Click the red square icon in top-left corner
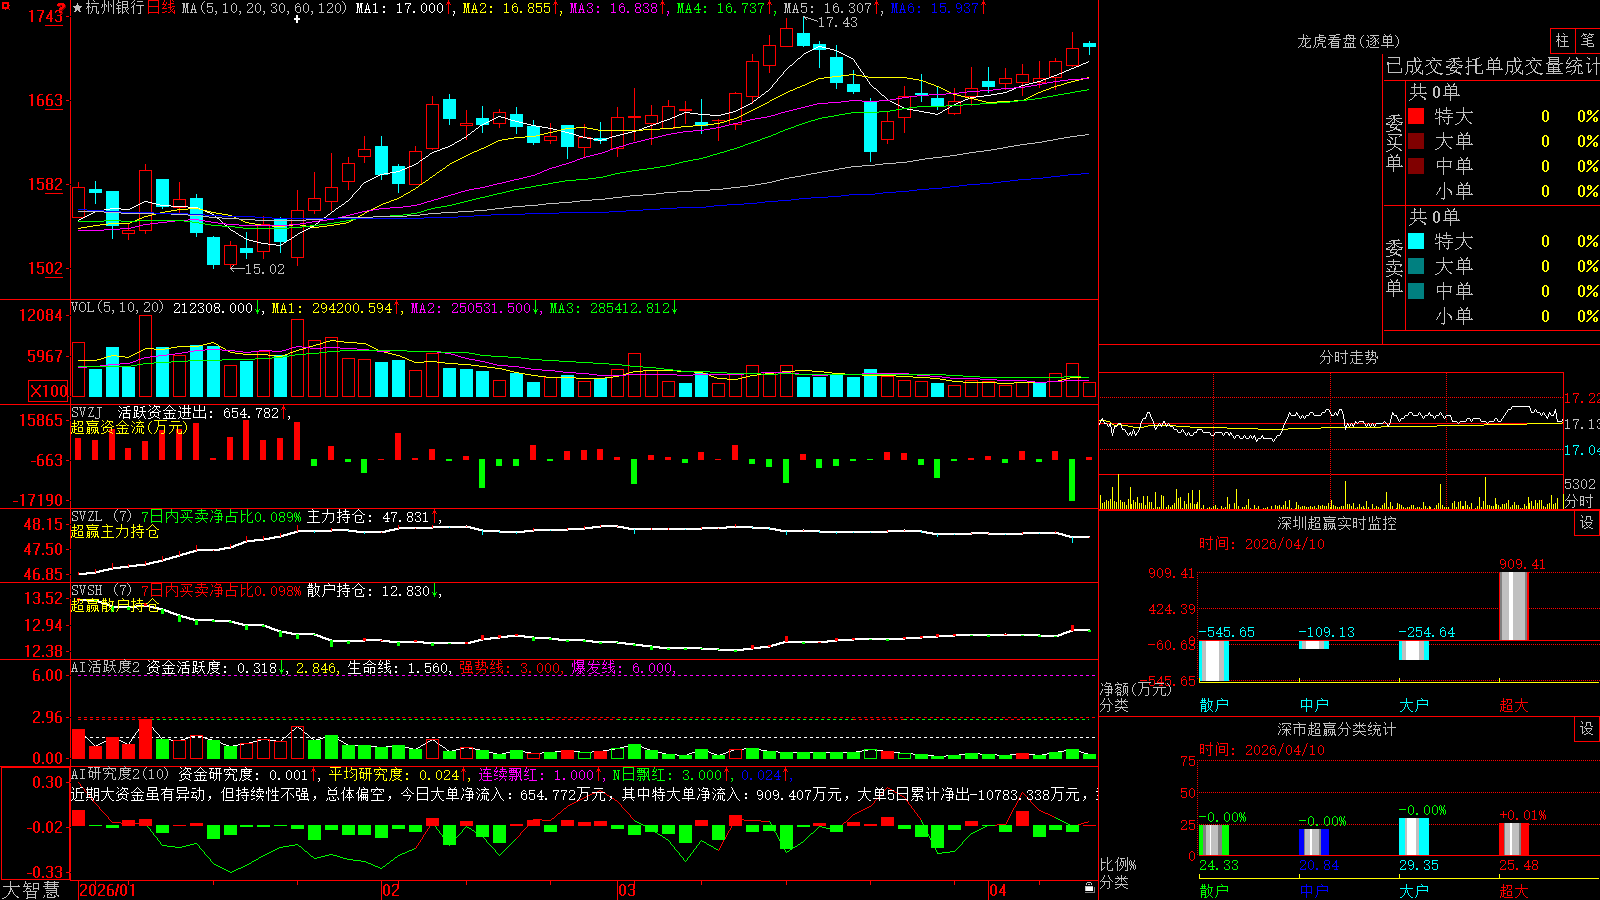1600x900 pixels. tap(4, 4)
